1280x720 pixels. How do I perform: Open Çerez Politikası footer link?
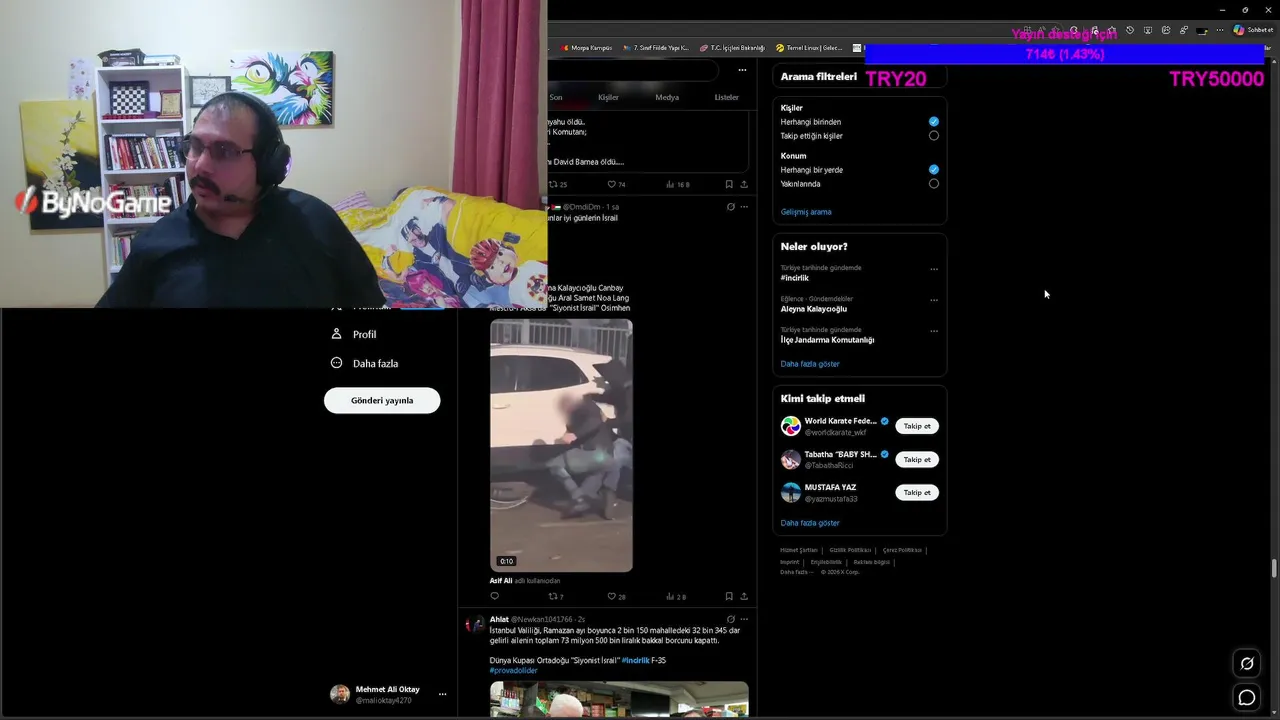coord(902,550)
